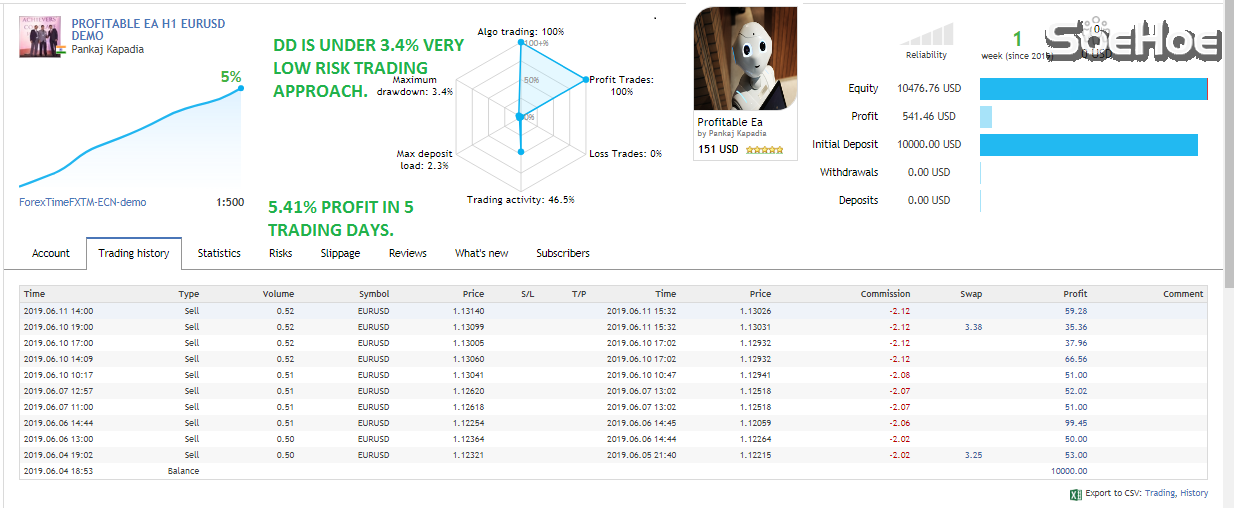Click the SoeHoe watermark logo
Image resolution: width=1234 pixels, height=508 pixels.
pyautogui.click(x=1133, y=42)
